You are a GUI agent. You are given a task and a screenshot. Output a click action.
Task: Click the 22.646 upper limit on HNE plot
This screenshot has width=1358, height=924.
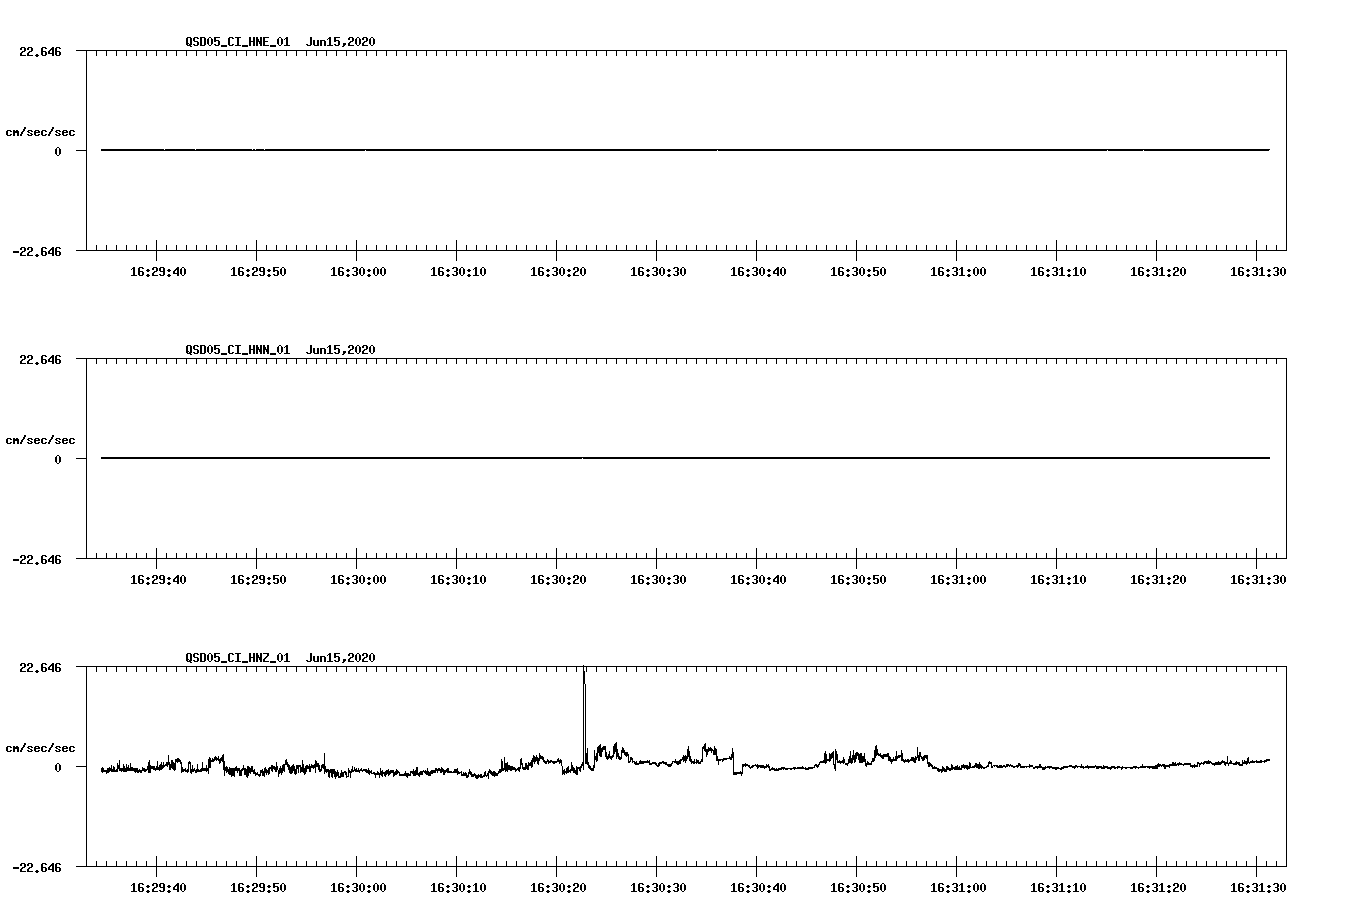(40, 52)
